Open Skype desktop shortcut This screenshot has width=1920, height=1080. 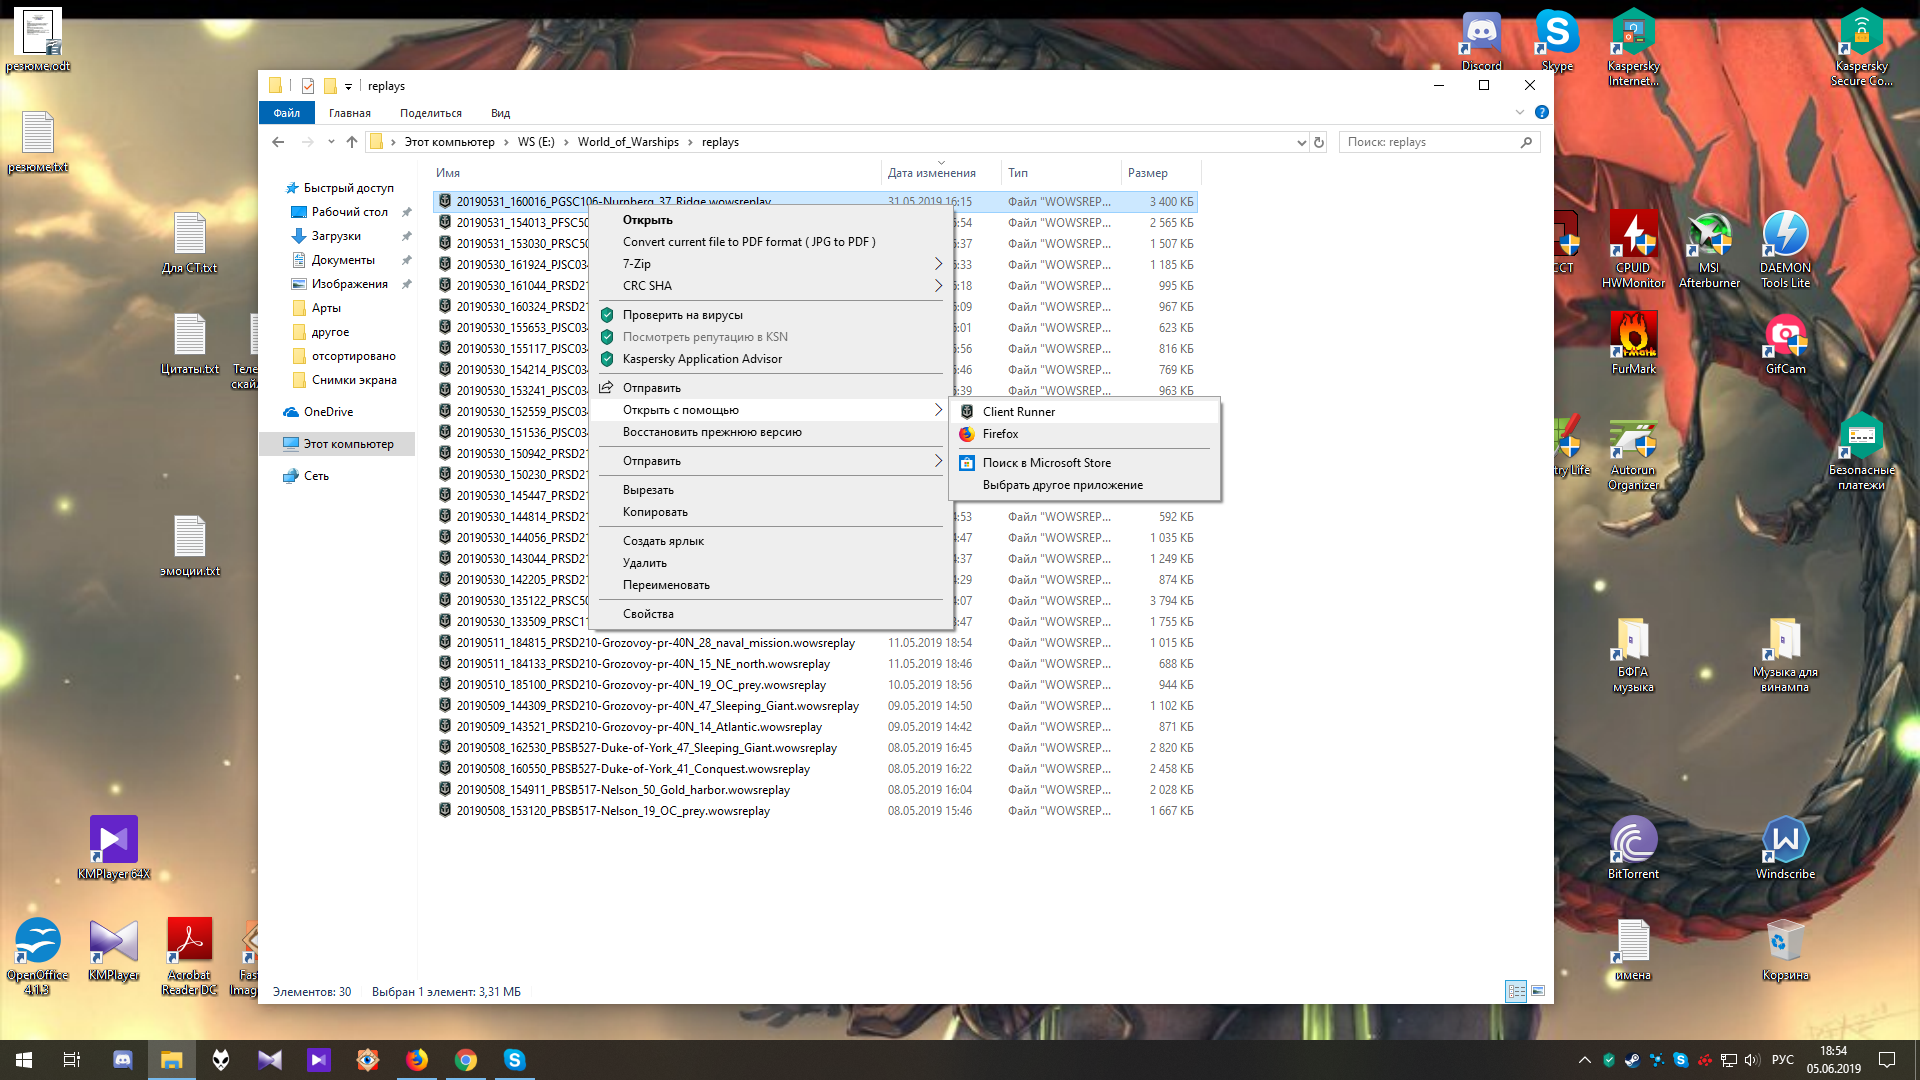1557,40
